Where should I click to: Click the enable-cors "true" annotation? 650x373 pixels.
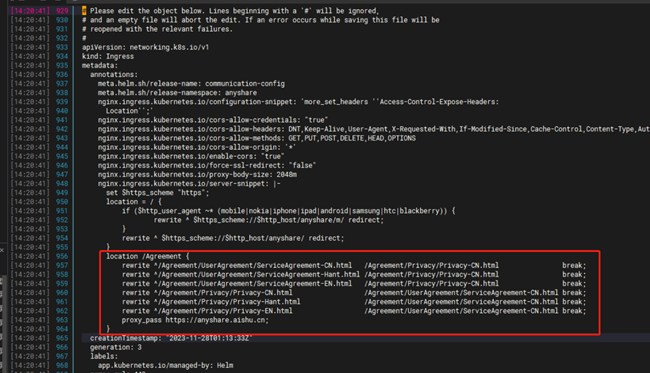click(191, 157)
